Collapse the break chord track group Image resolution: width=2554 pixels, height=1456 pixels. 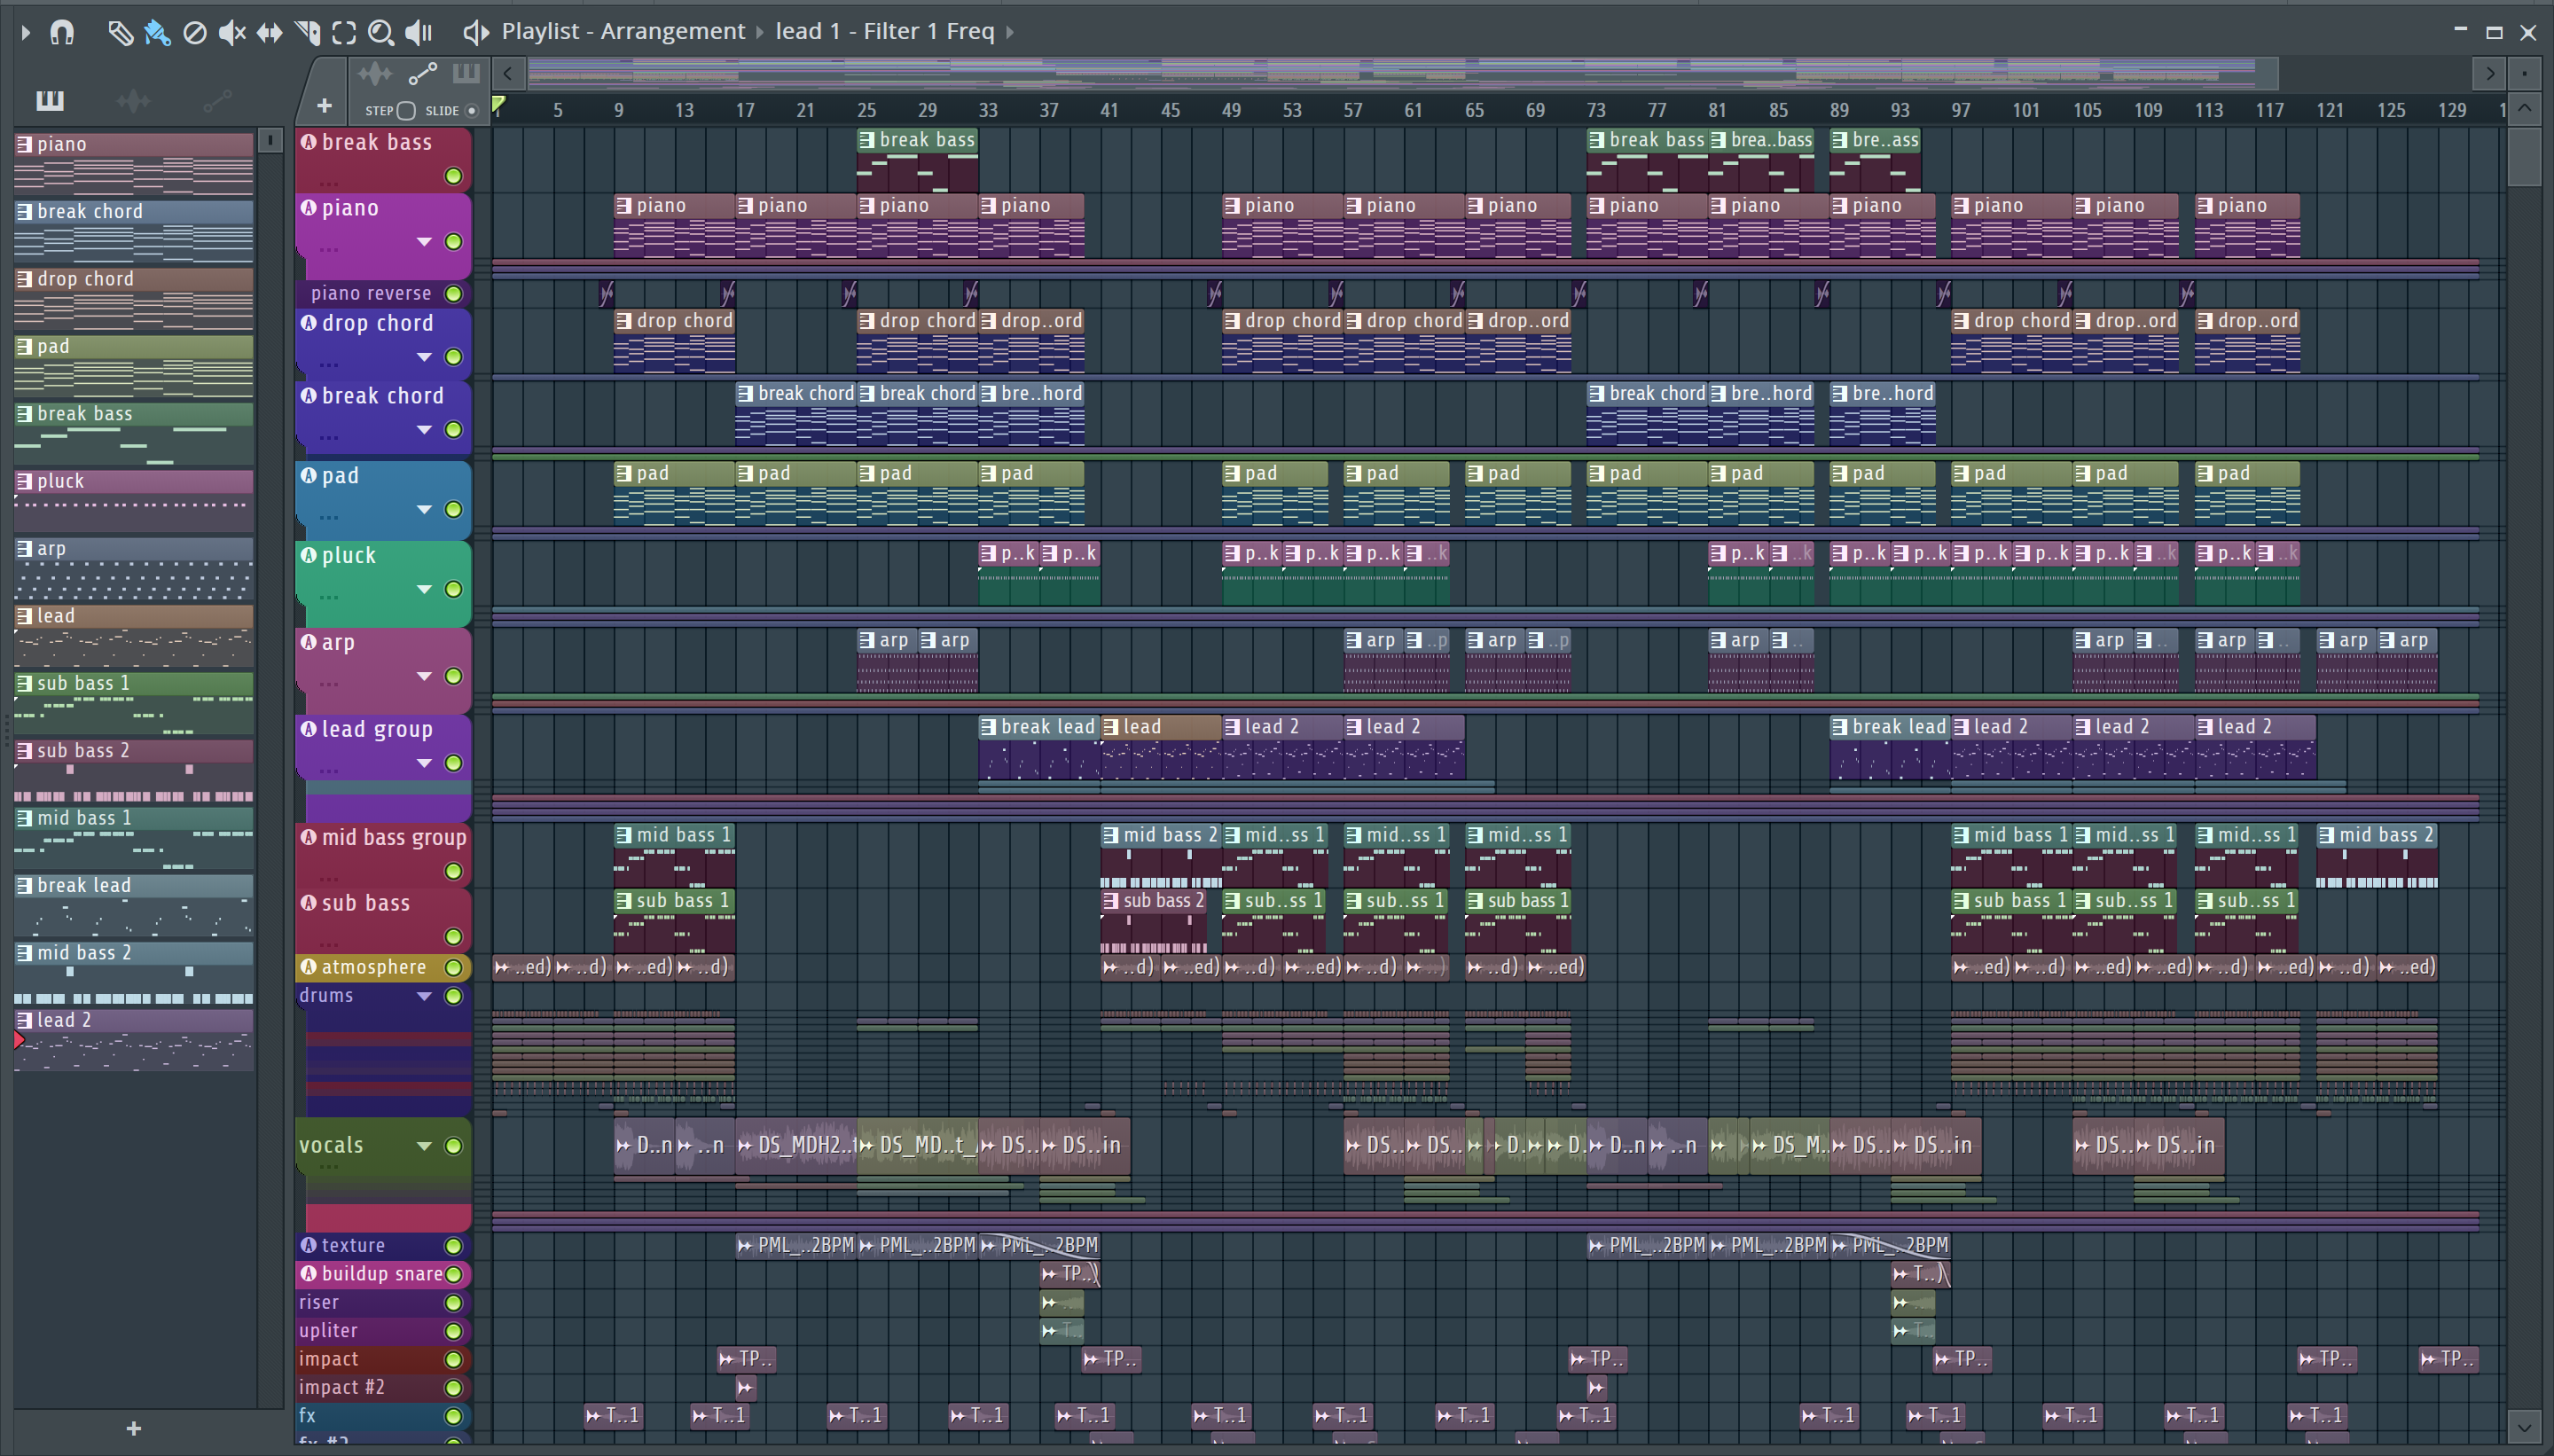424,430
